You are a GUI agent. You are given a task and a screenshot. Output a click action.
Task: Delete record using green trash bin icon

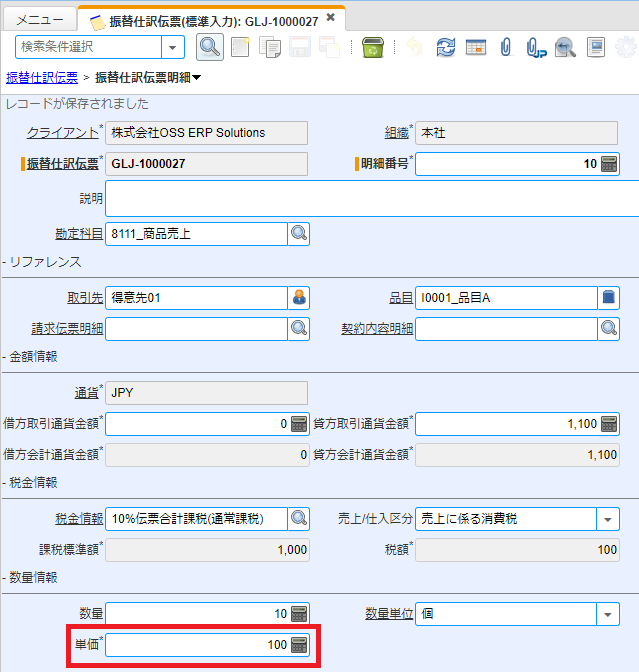372,47
